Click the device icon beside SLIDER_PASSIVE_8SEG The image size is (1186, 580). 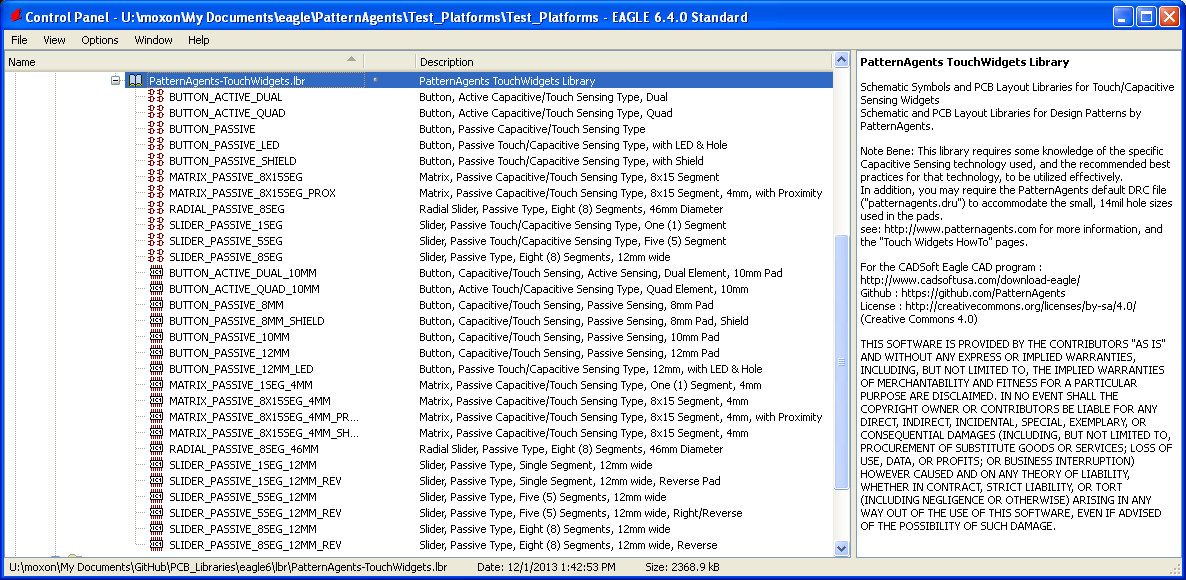[x=156, y=257]
